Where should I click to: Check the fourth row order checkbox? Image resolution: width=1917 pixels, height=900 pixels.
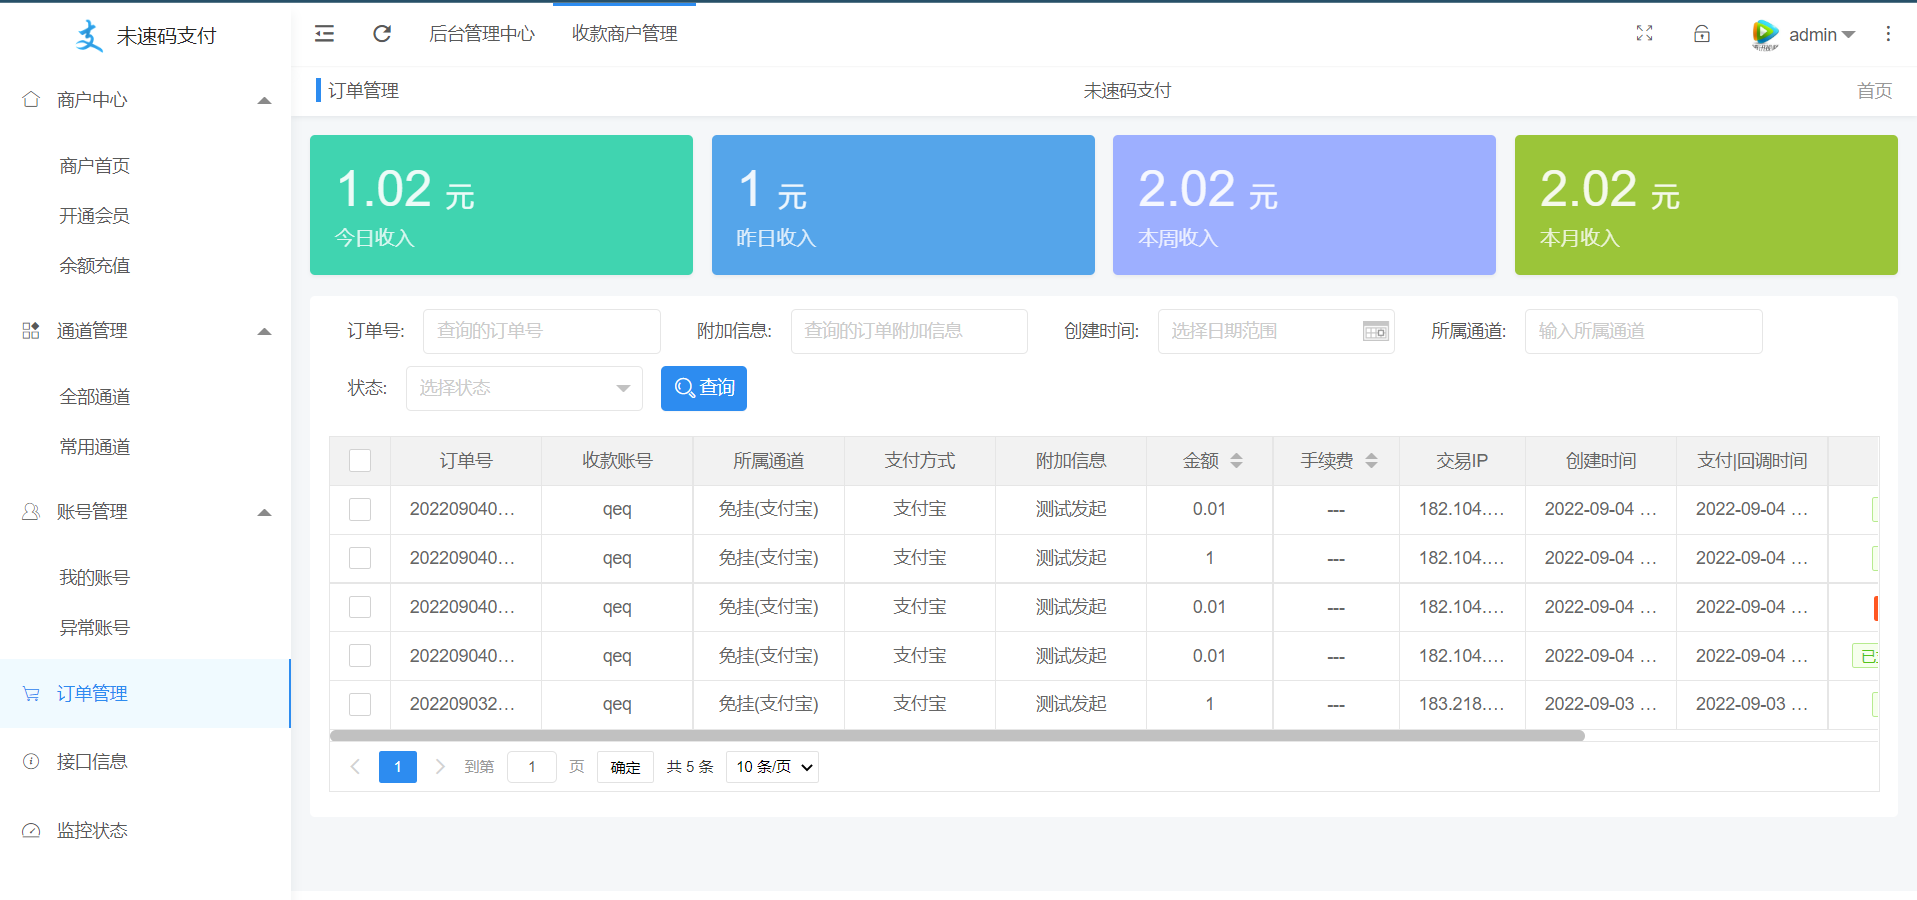360,655
